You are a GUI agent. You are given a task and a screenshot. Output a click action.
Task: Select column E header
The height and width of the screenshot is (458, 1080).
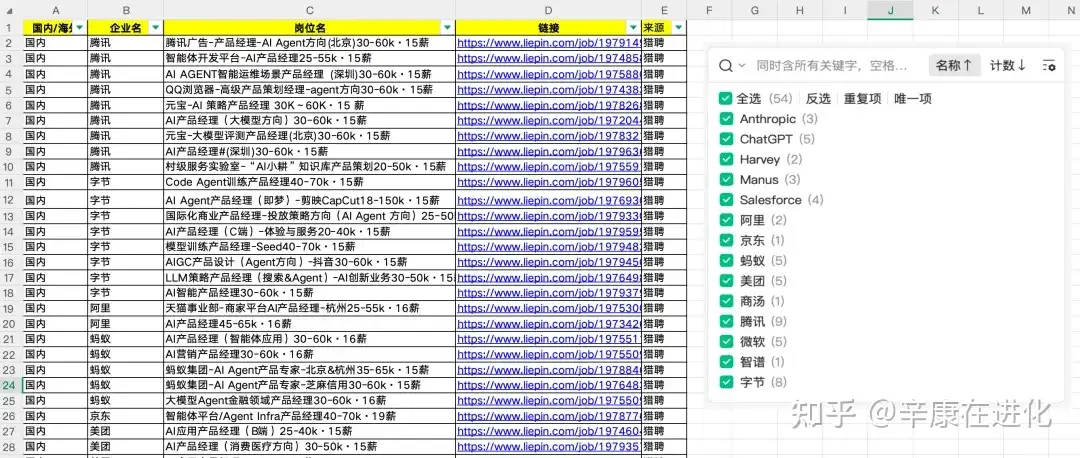click(x=664, y=10)
